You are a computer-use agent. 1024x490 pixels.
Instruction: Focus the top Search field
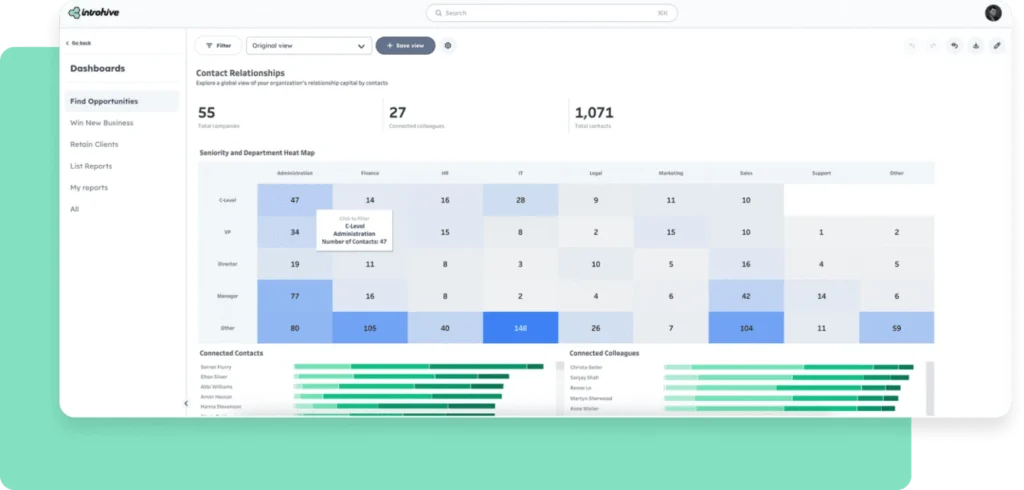[x=552, y=13]
